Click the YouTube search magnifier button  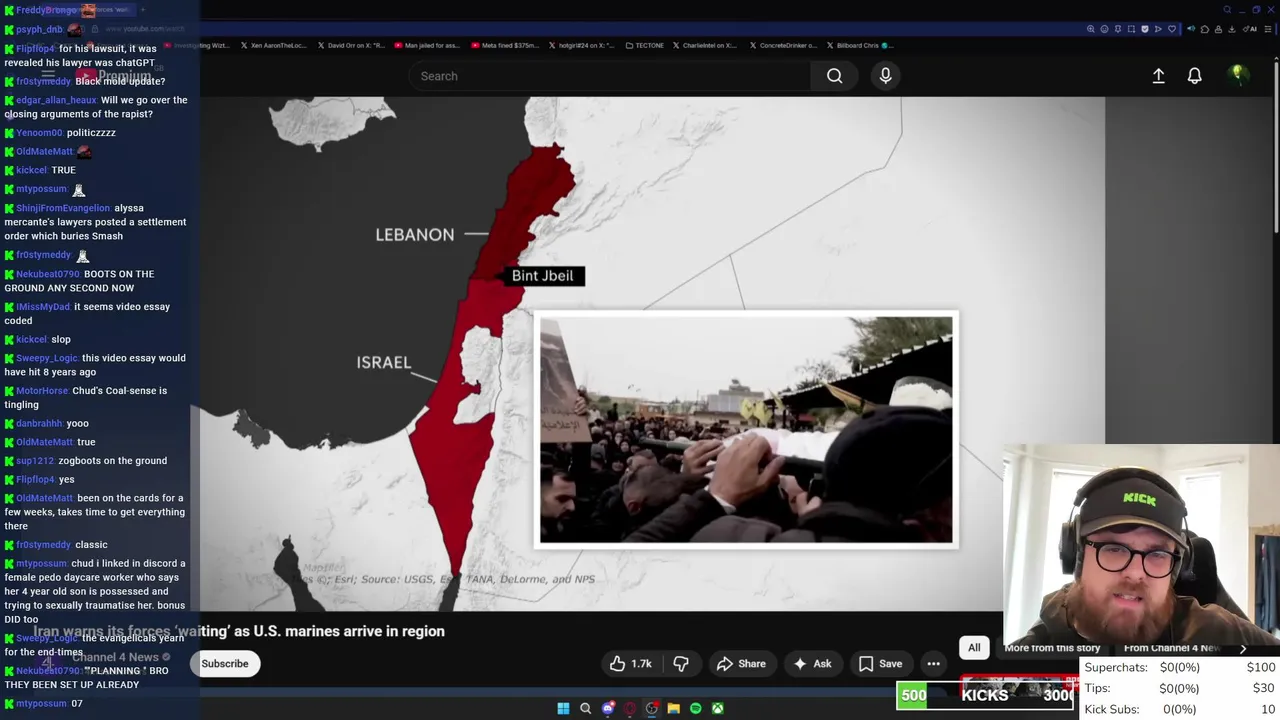tap(834, 76)
